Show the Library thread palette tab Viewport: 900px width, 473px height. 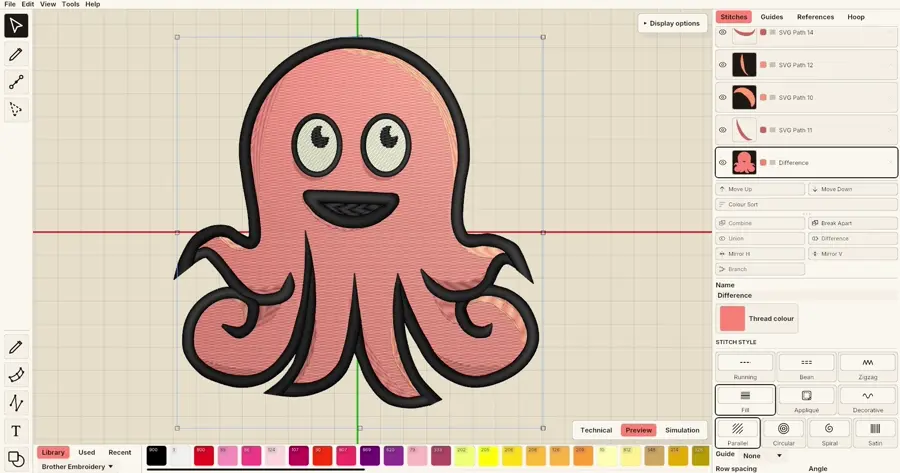[53, 452]
